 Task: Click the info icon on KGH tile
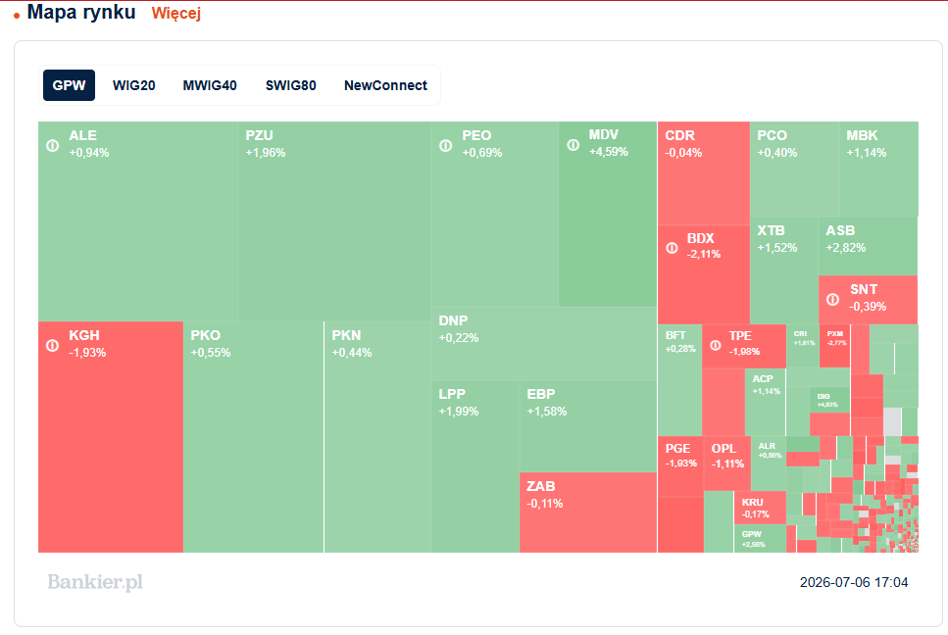(x=53, y=345)
